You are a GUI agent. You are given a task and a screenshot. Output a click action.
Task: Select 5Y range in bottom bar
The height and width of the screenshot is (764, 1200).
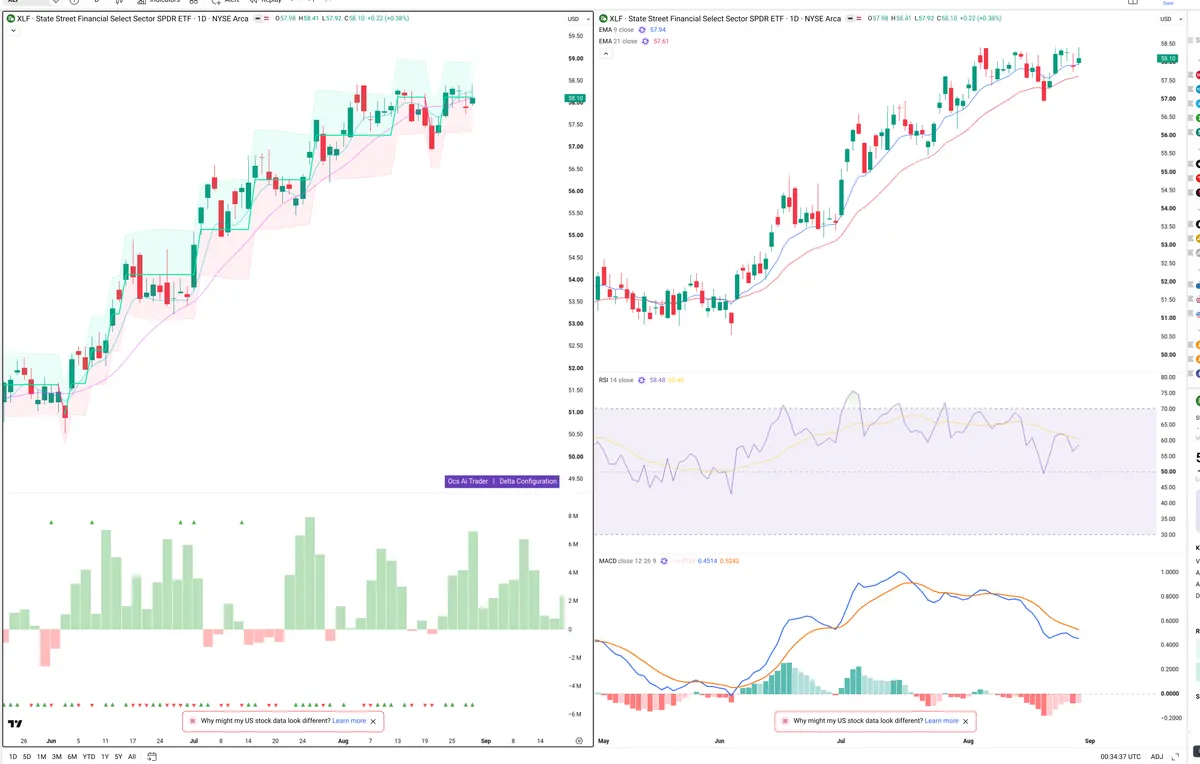point(118,756)
